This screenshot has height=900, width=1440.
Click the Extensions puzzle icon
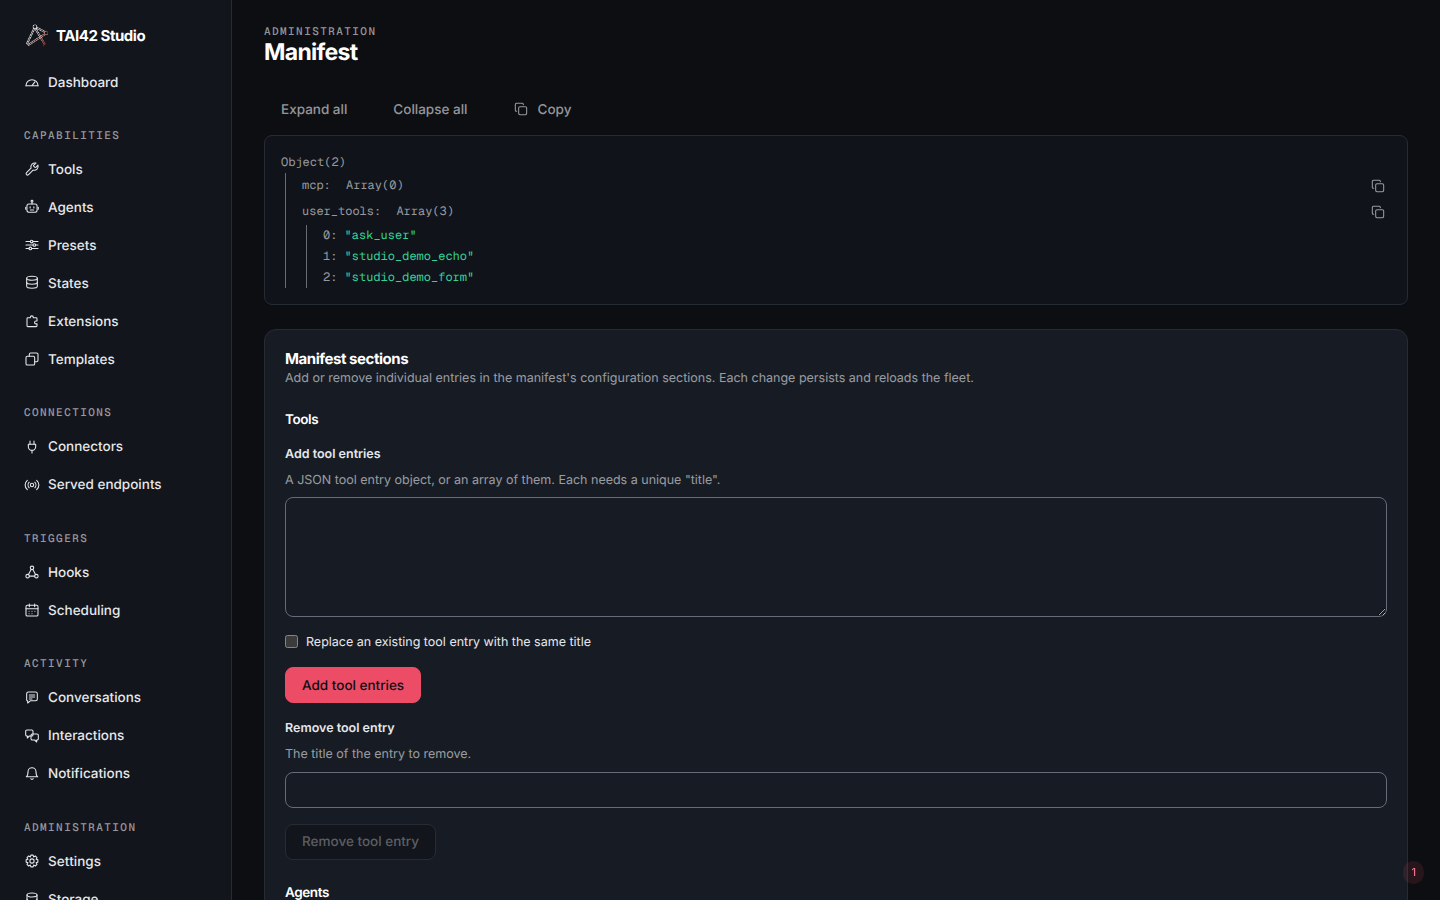[x=32, y=322]
